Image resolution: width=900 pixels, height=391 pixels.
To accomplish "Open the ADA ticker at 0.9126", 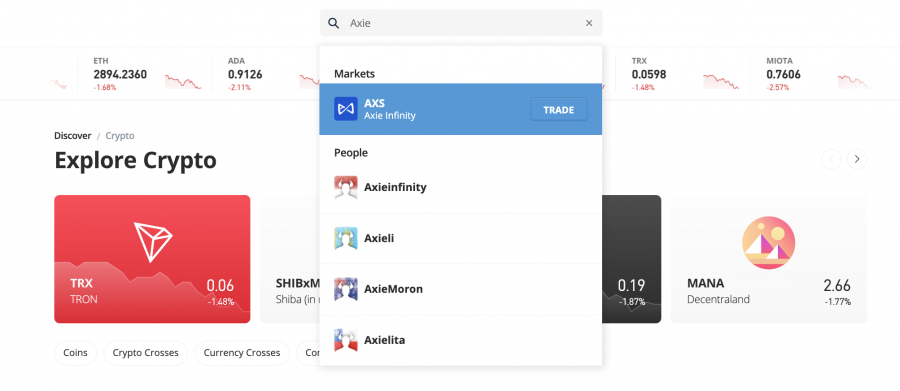I will click(266, 73).
